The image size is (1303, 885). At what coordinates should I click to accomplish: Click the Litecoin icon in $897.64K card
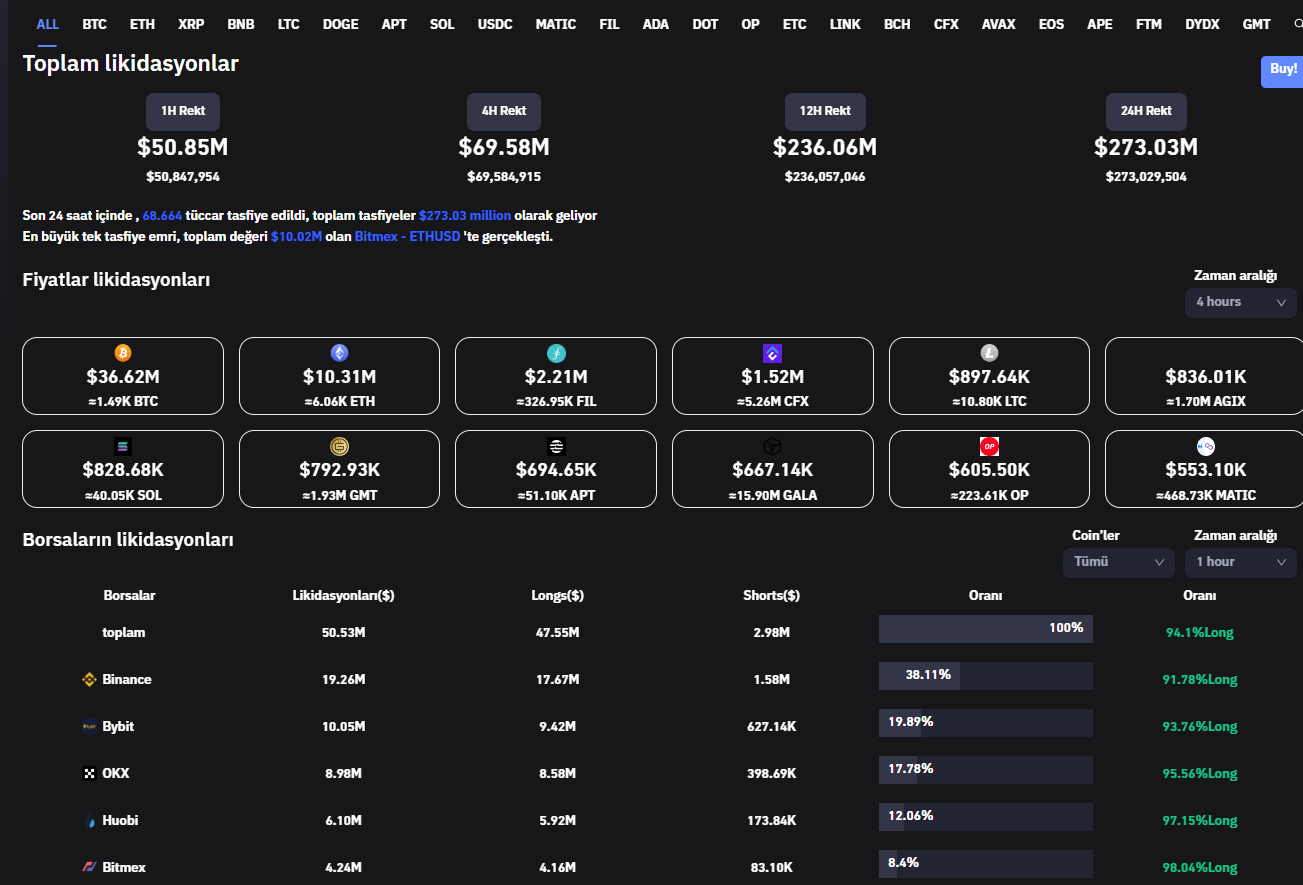tap(989, 353)
